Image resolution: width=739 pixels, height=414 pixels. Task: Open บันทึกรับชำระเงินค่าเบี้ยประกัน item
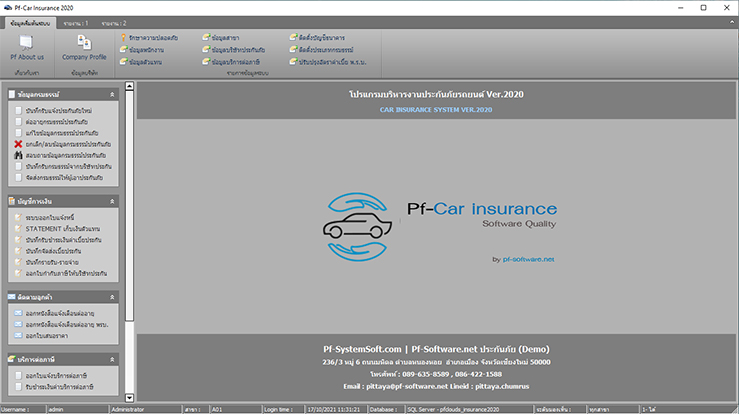pyautogui.click(x=58, y=240)
